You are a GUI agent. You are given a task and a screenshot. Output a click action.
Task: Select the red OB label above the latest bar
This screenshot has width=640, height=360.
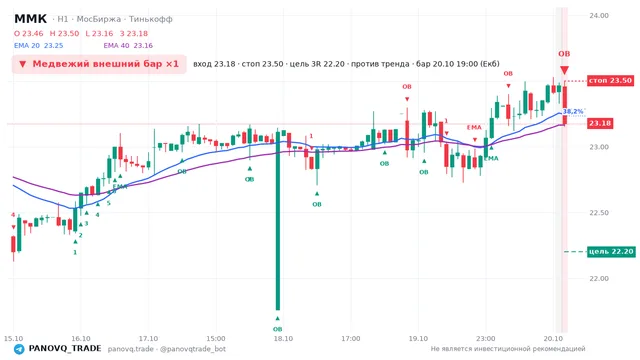[564, 54]
